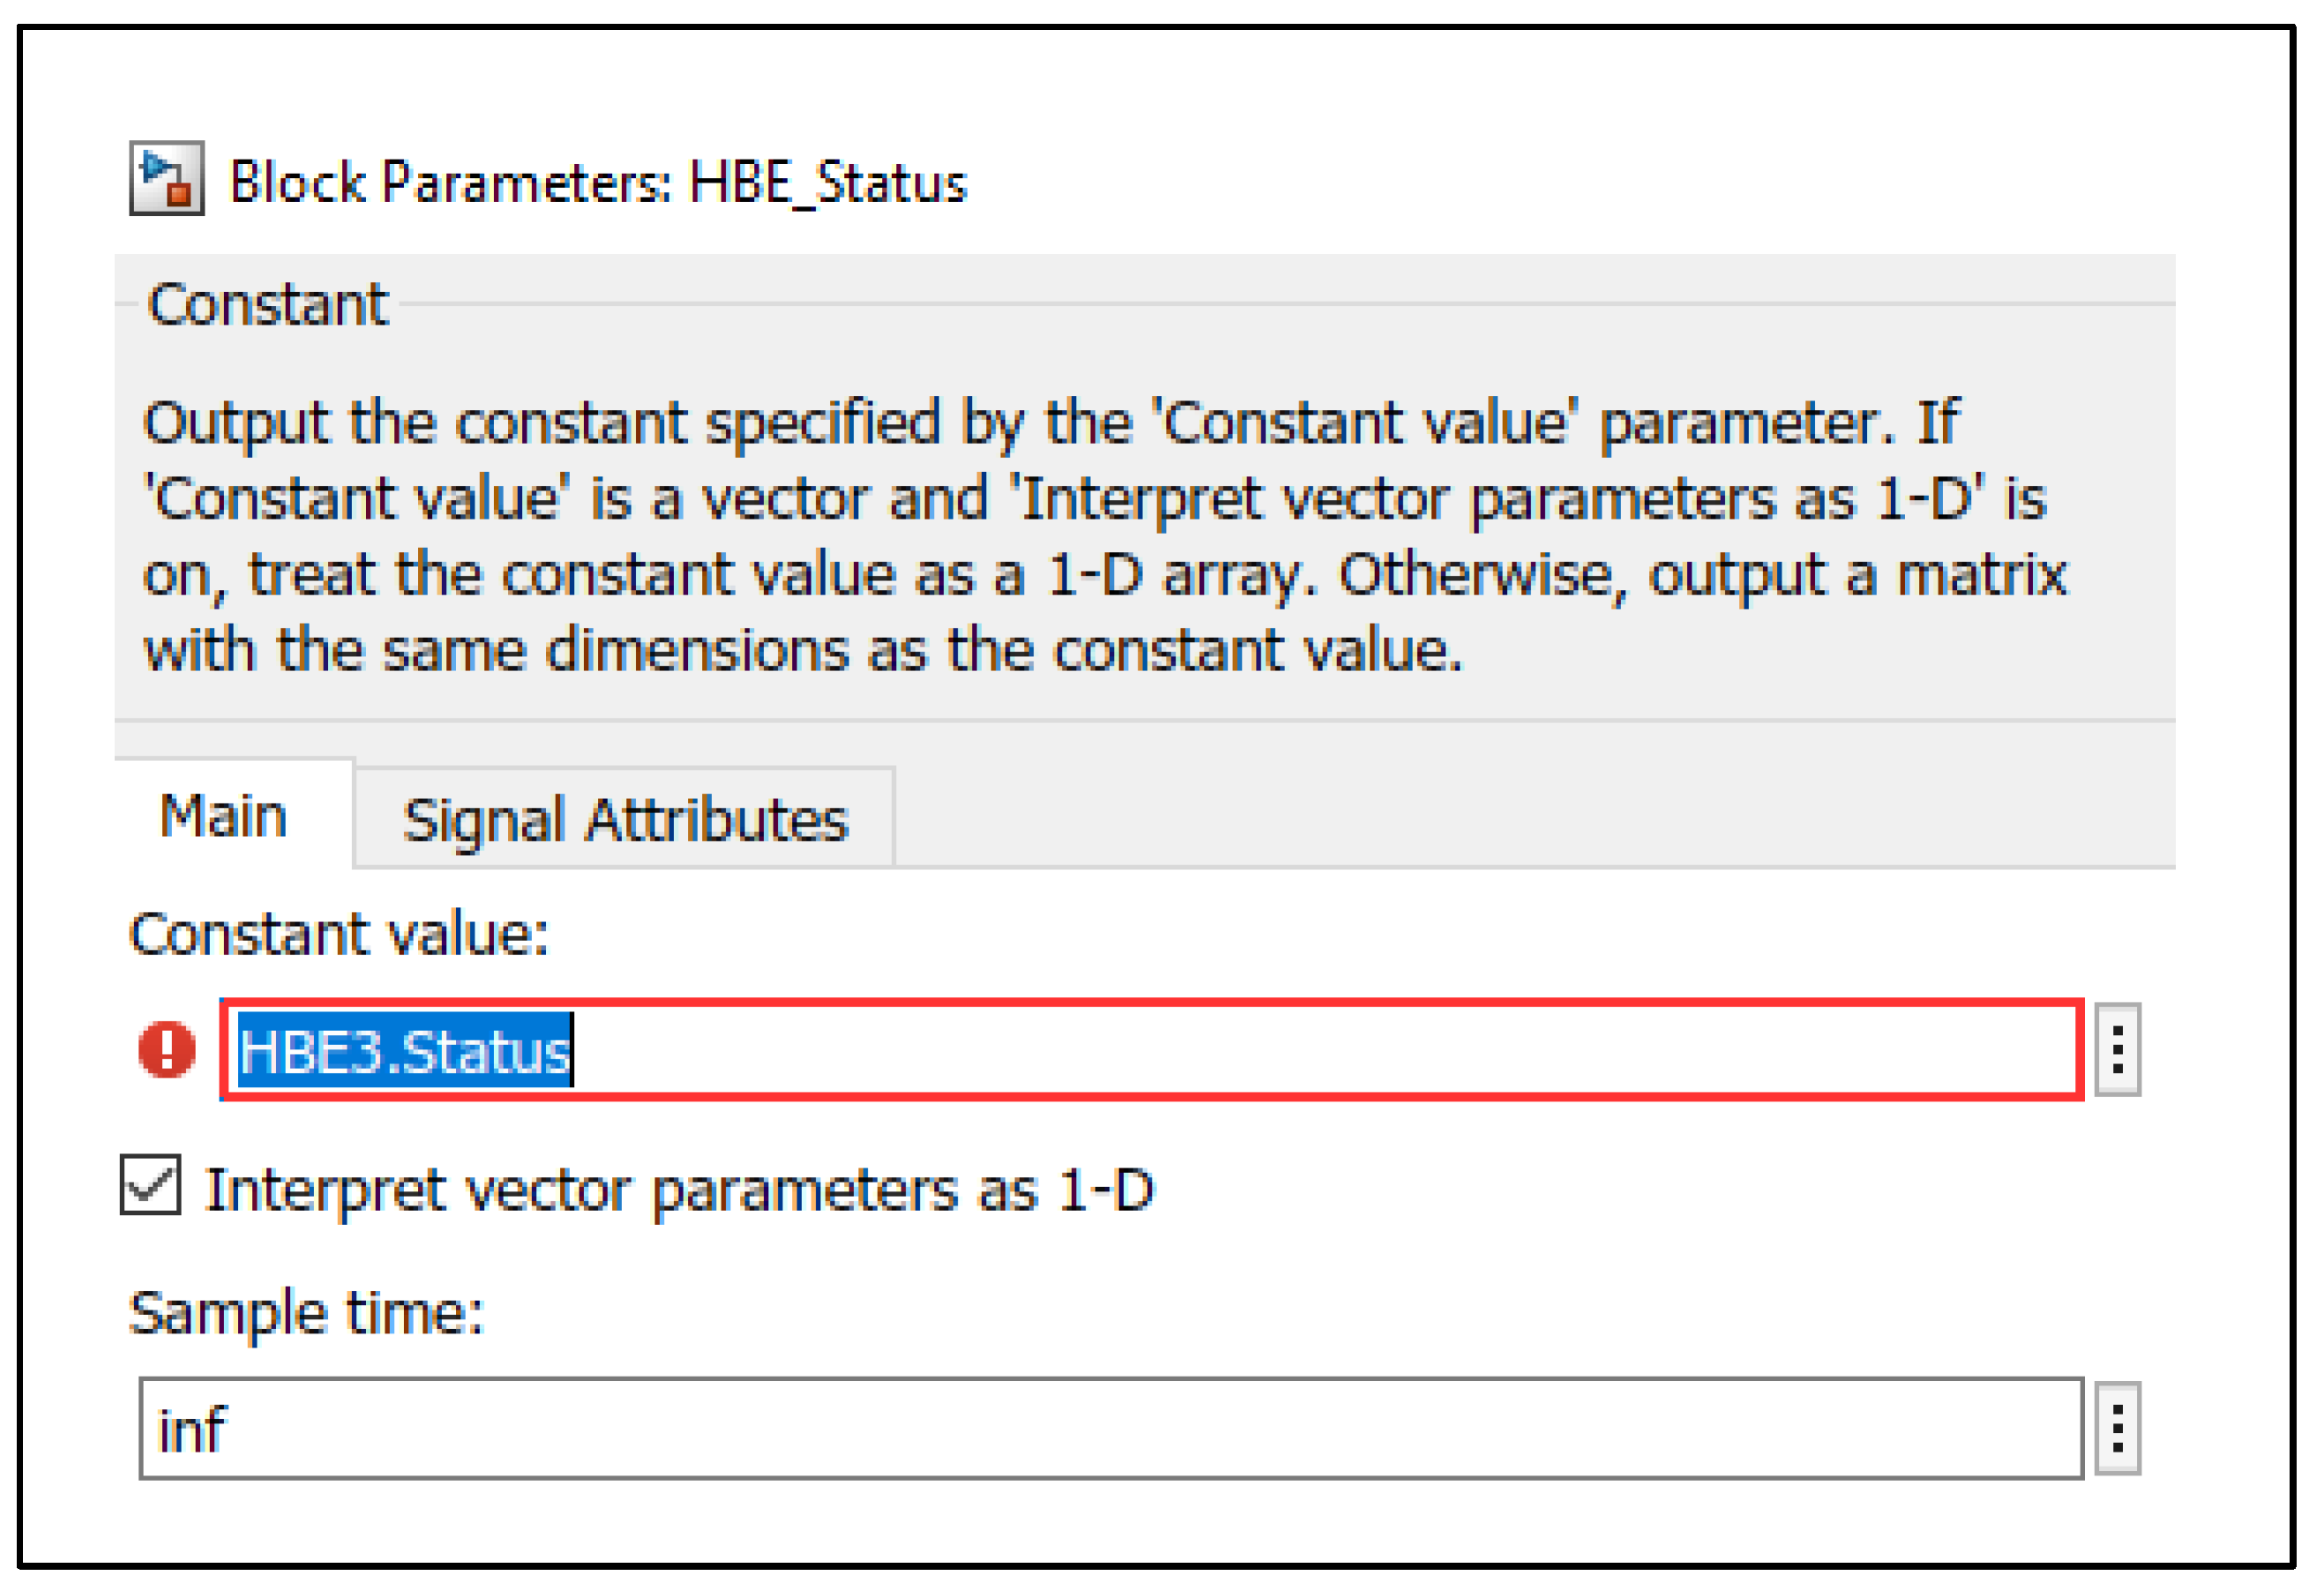This screenshot has height=1583, width=2324.
Task: Focus the Sample time field containing inf
Action: (1110, 1429)
